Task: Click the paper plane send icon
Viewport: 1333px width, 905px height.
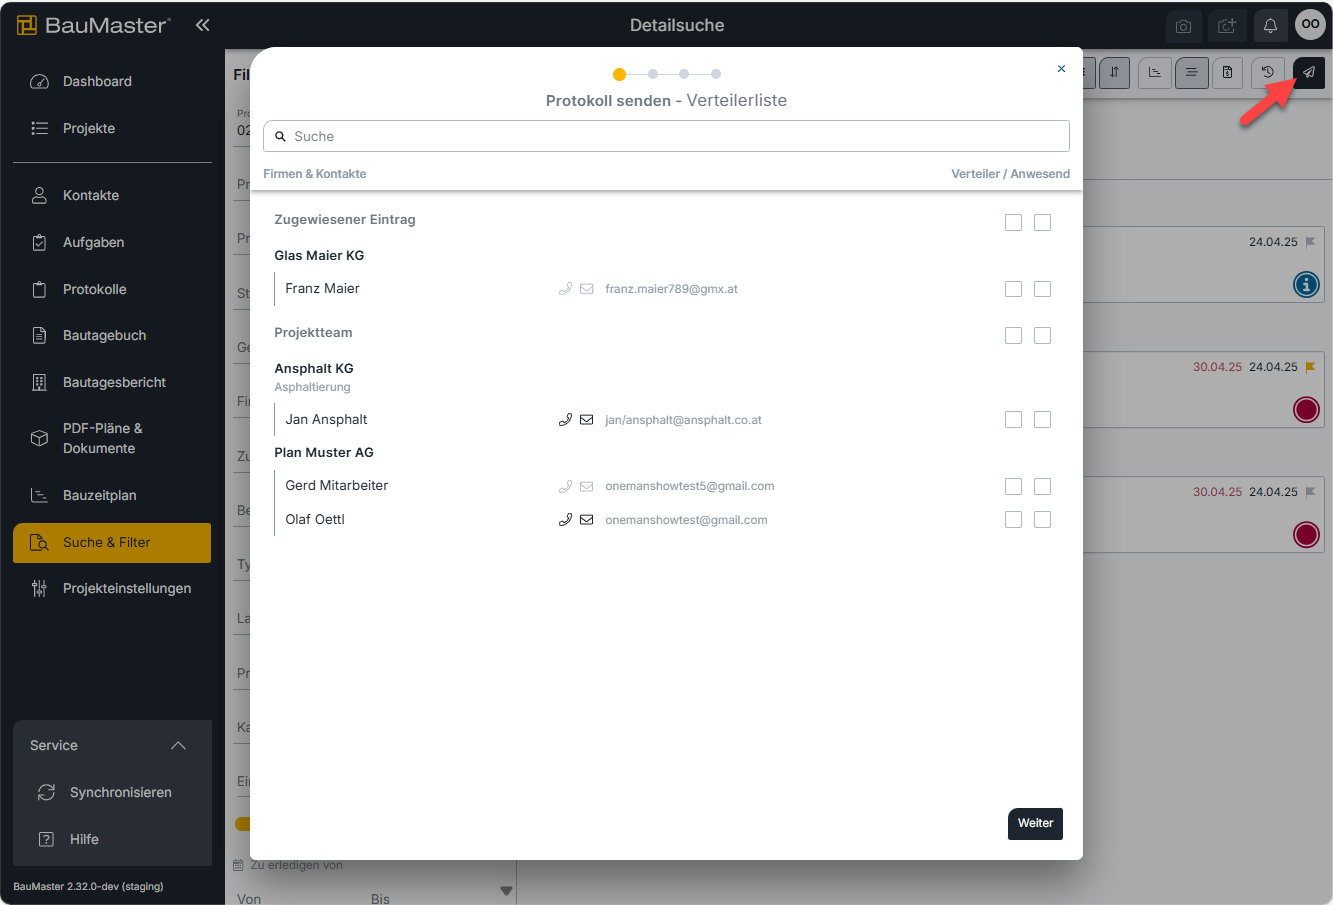Action: (x=1309, y=72)
